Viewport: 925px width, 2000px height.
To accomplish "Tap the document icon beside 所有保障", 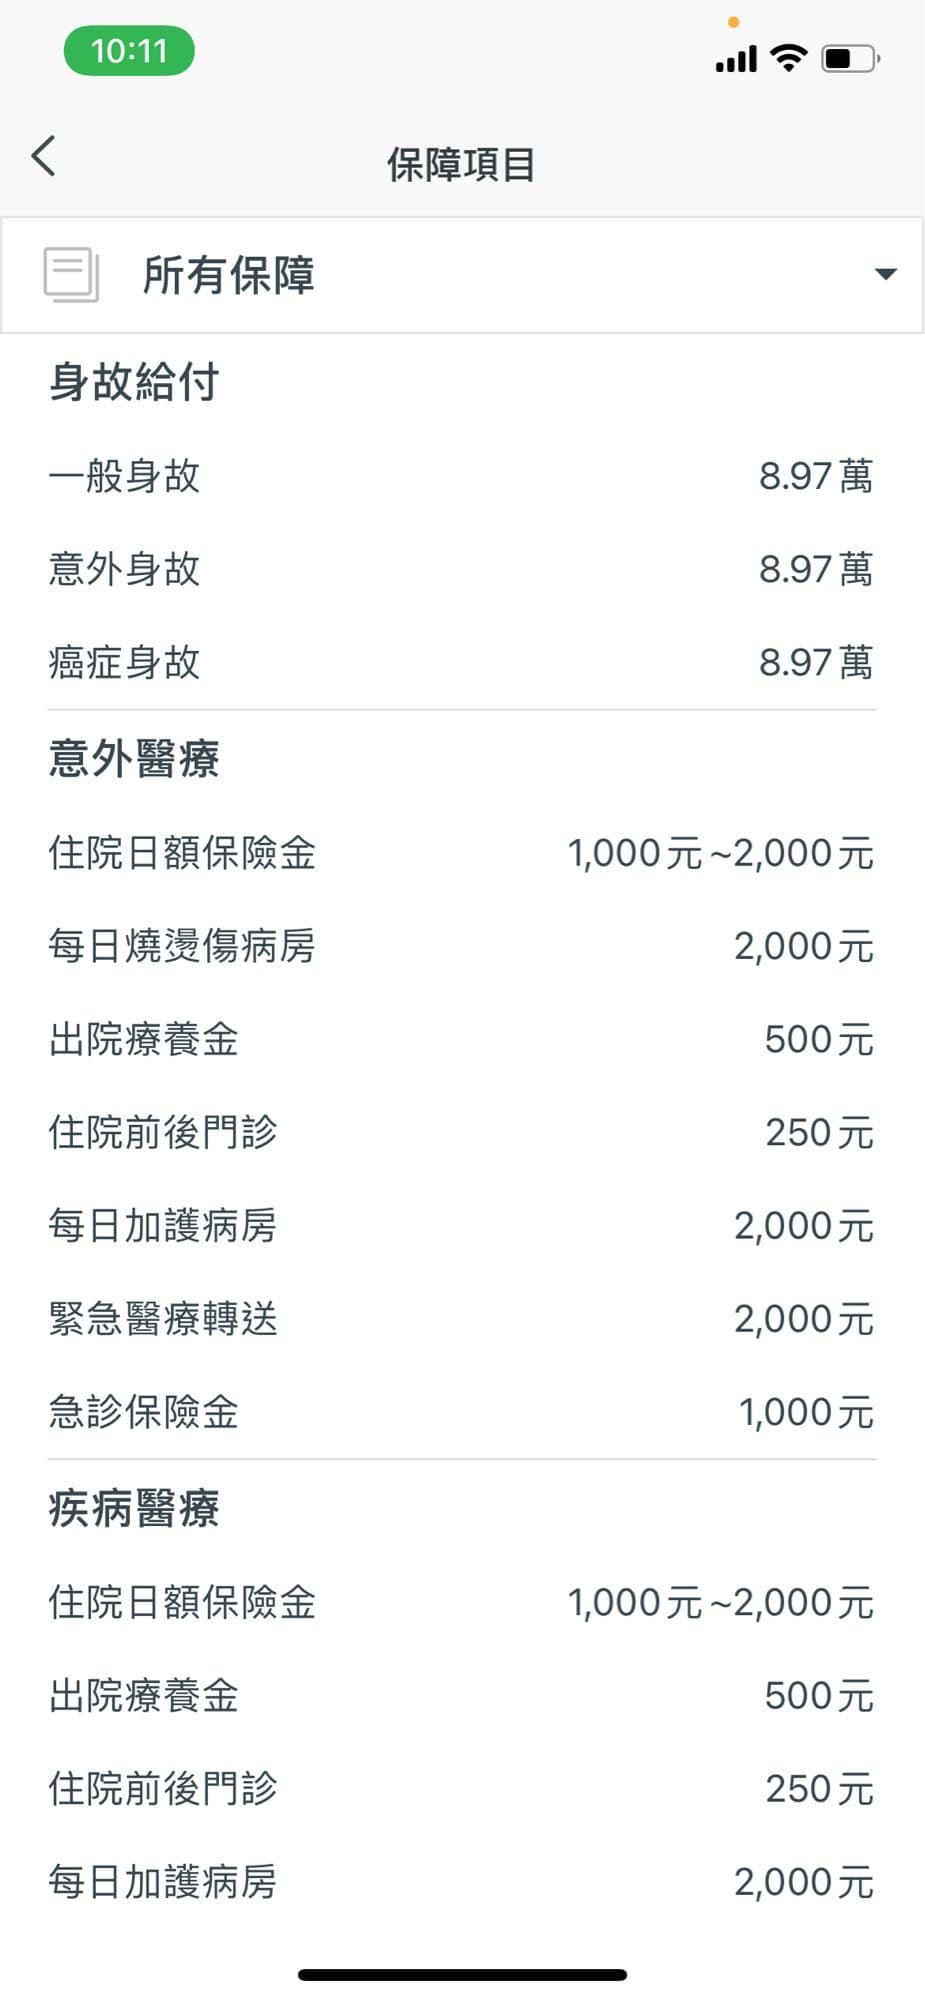I will [x=71, y=274].
